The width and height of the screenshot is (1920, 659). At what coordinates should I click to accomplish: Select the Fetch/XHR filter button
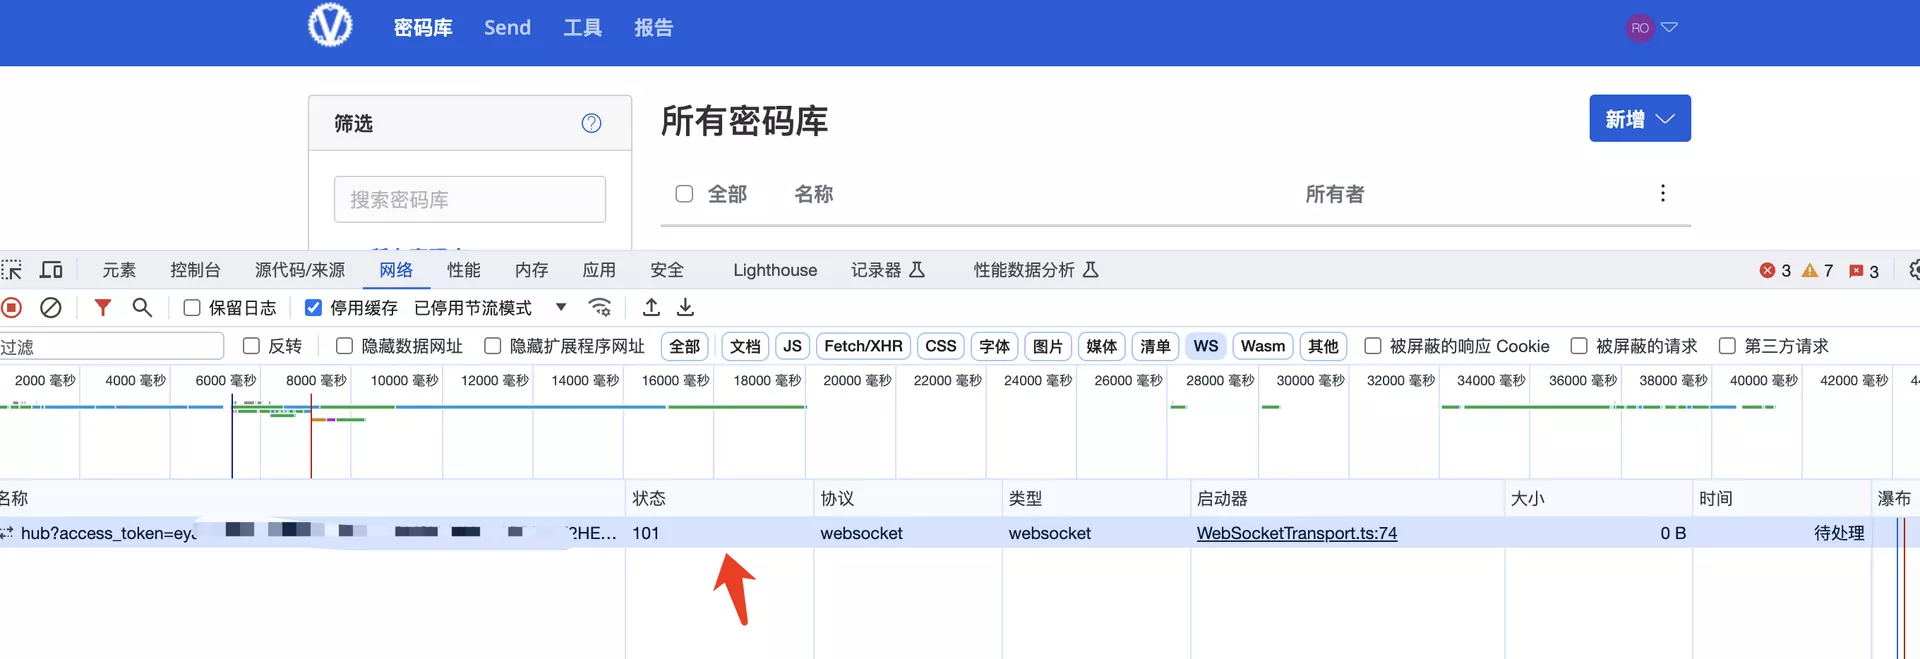pyautogui.click(x=862, y=346)
